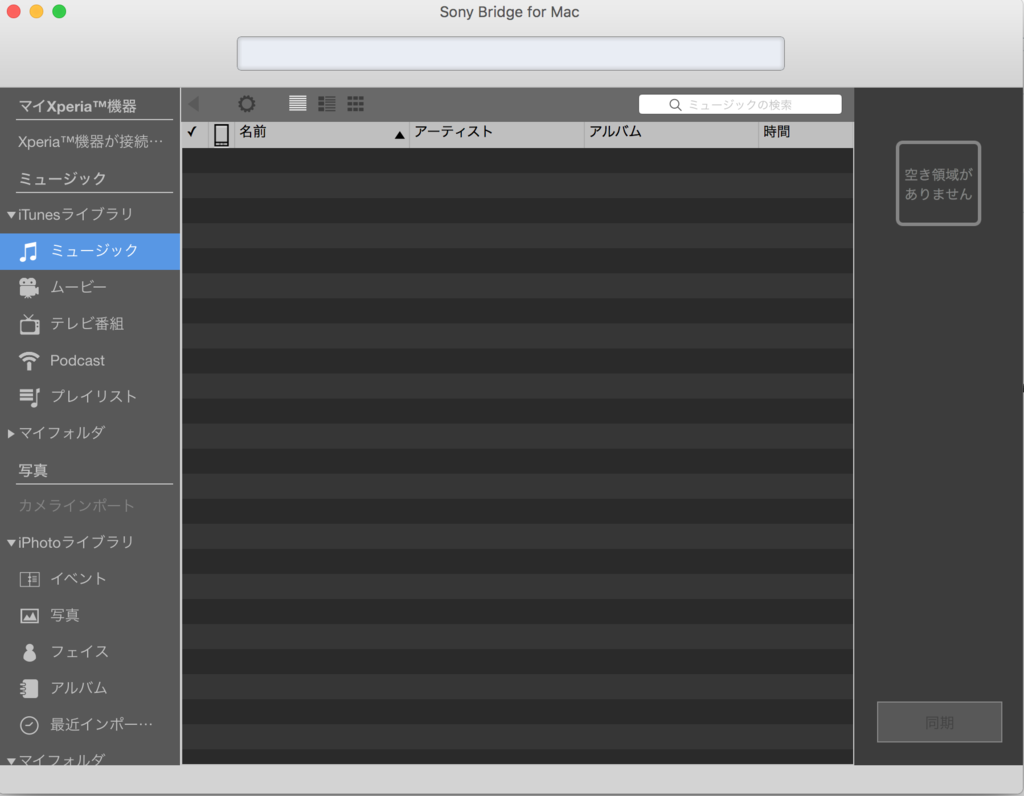This screenshot has height=796, width=1024.
Task: Toggle sort arrow on 名前 column
Action: pyautogui.click(x=399, y=135)
